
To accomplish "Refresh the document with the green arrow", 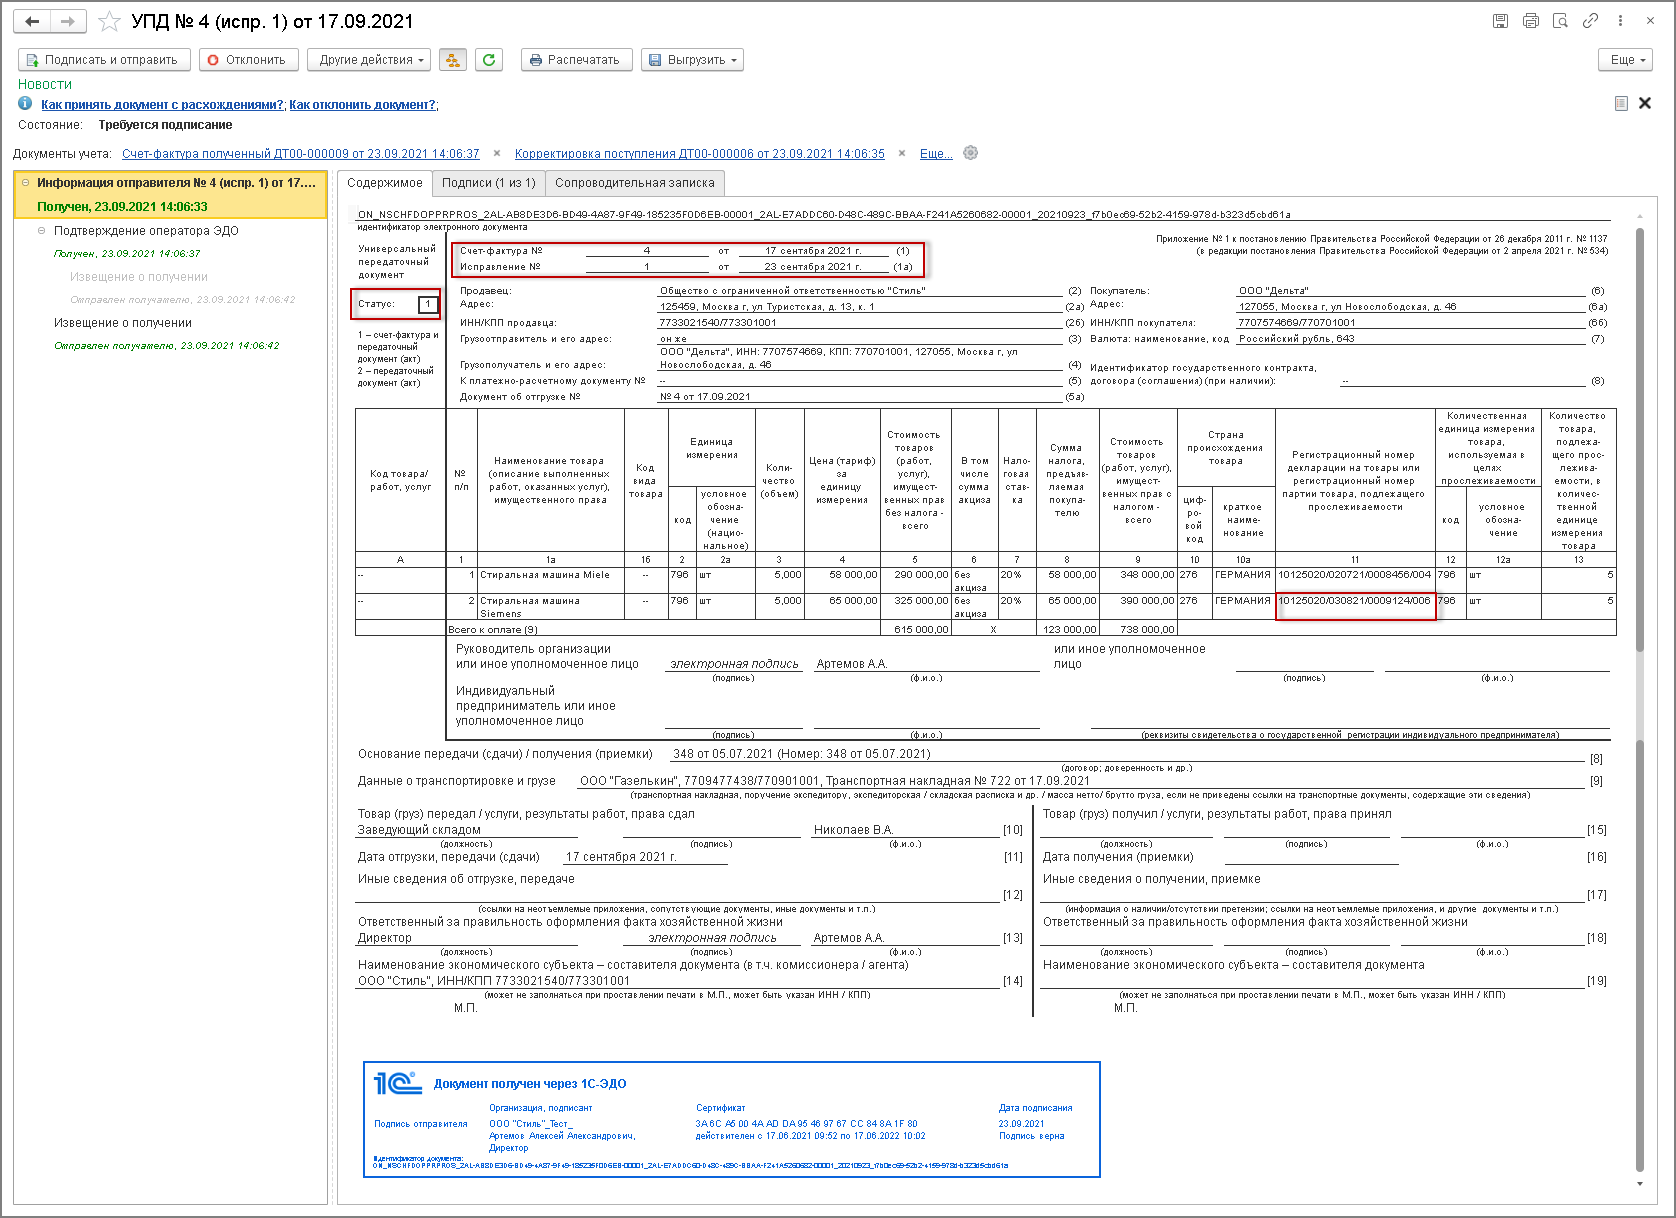I will point(489,60).
